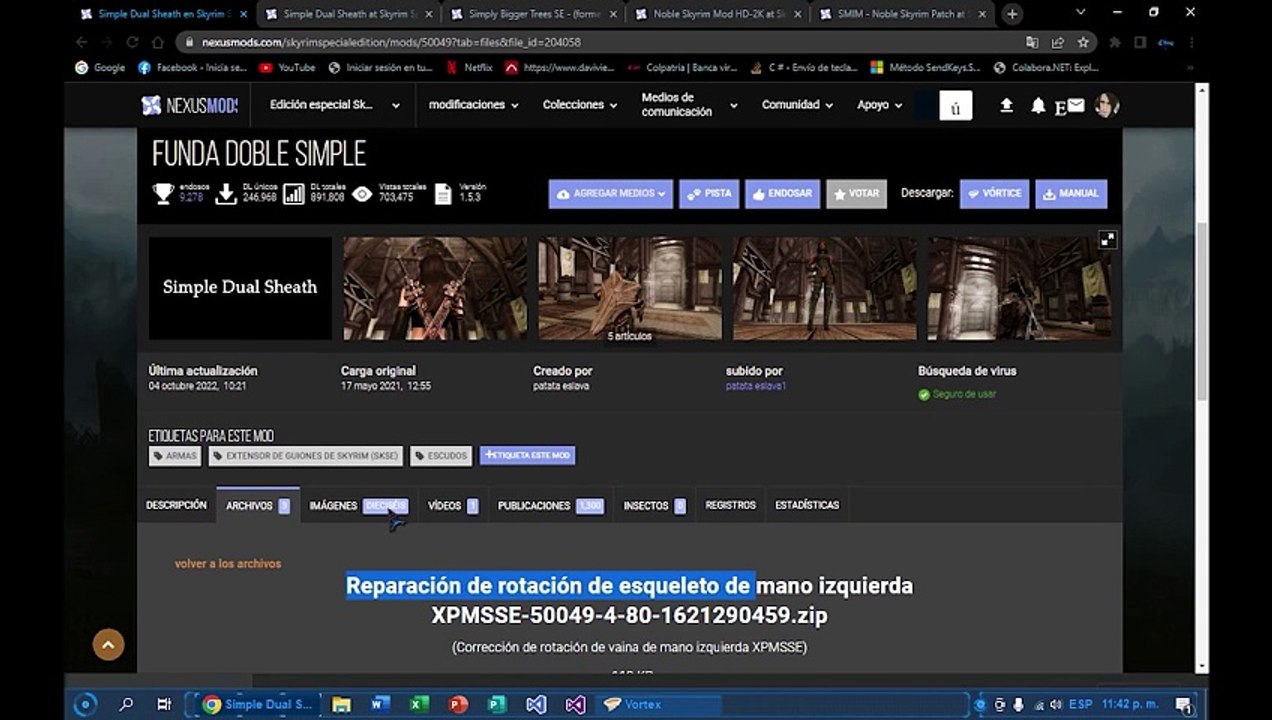
Task: Select the ARCHIVOS tab
Action: click(x=258, y=505)
